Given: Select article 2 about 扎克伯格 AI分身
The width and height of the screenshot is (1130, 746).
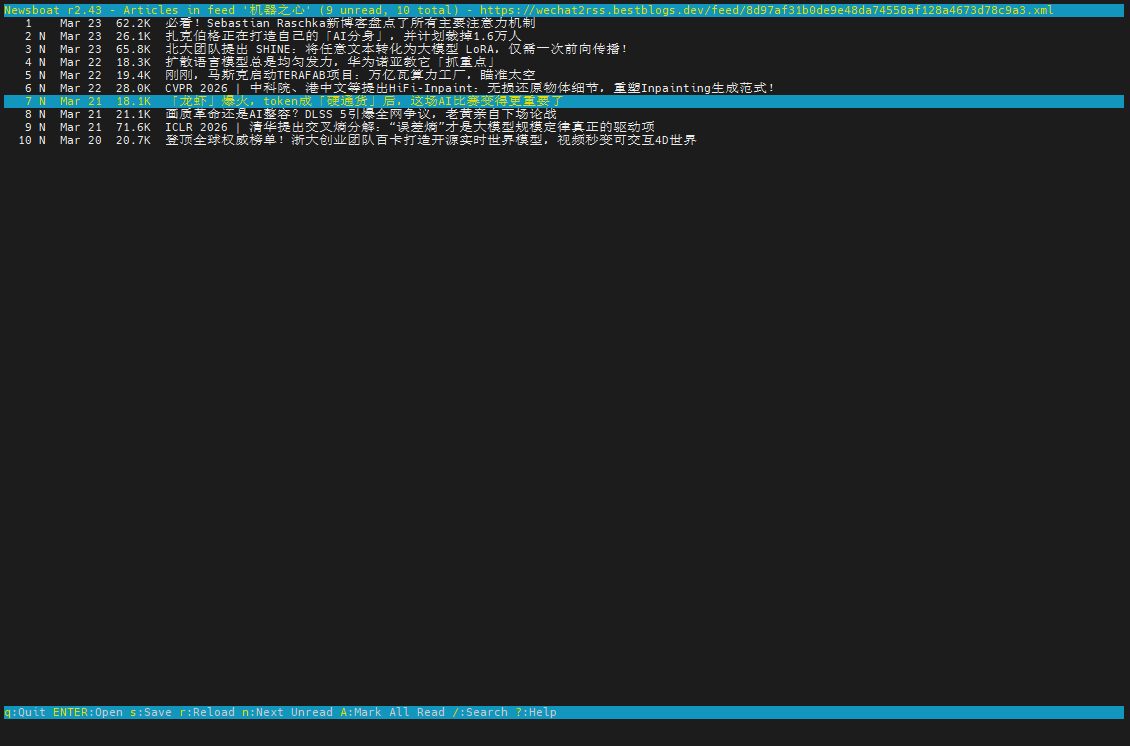Looking at the screenshot, I should point(343,36).
